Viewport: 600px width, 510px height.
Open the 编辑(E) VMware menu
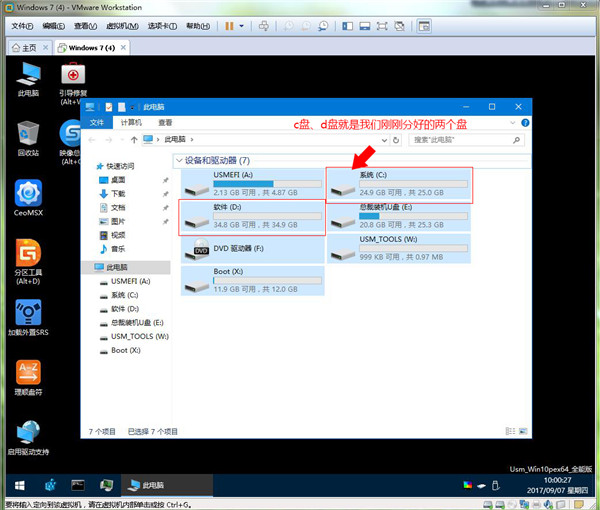(54, 26)
